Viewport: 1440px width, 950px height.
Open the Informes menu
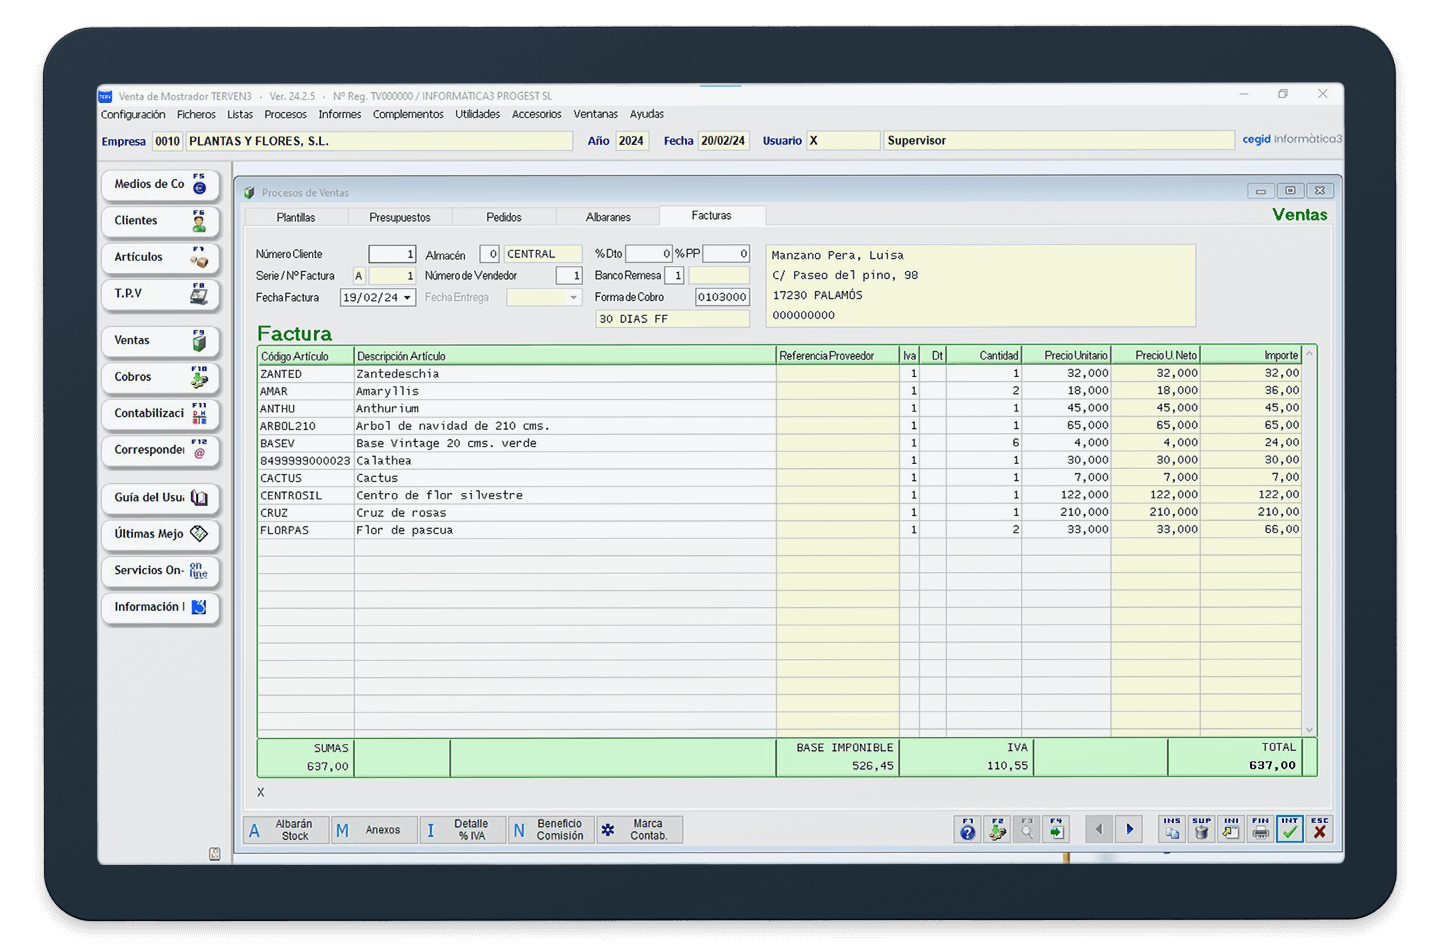click(339, 114)
